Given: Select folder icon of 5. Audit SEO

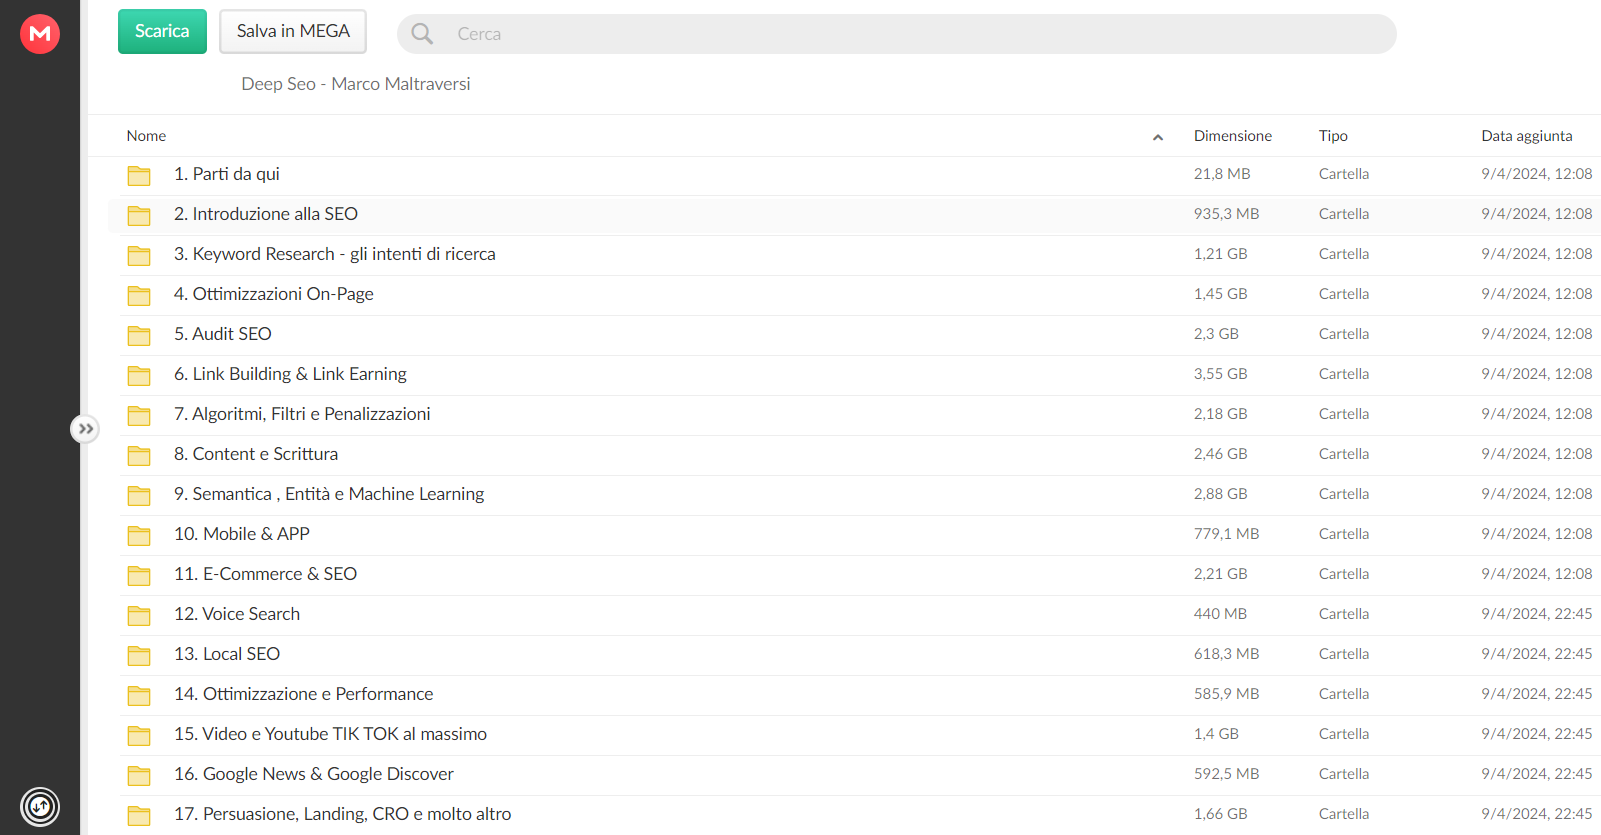Looking at the screenshot, I should [139, 336].
